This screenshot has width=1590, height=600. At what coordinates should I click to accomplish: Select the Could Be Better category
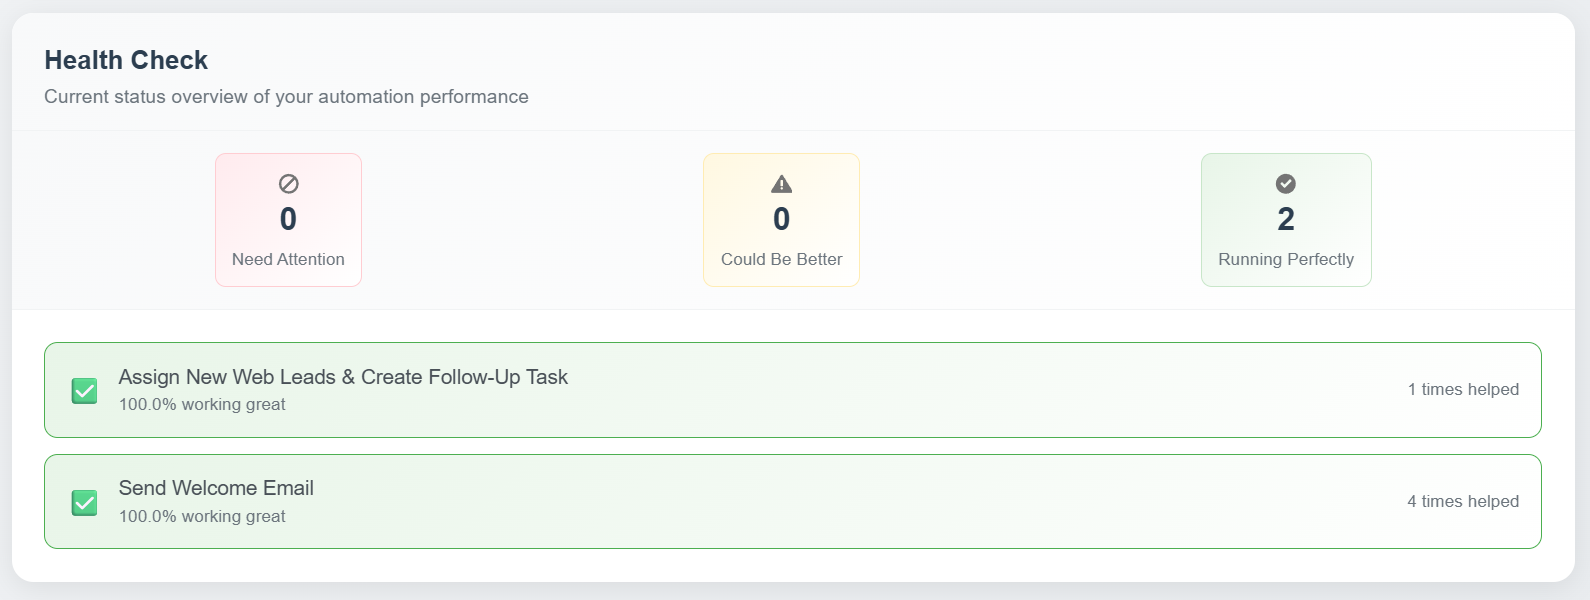(x=781, y=219)
